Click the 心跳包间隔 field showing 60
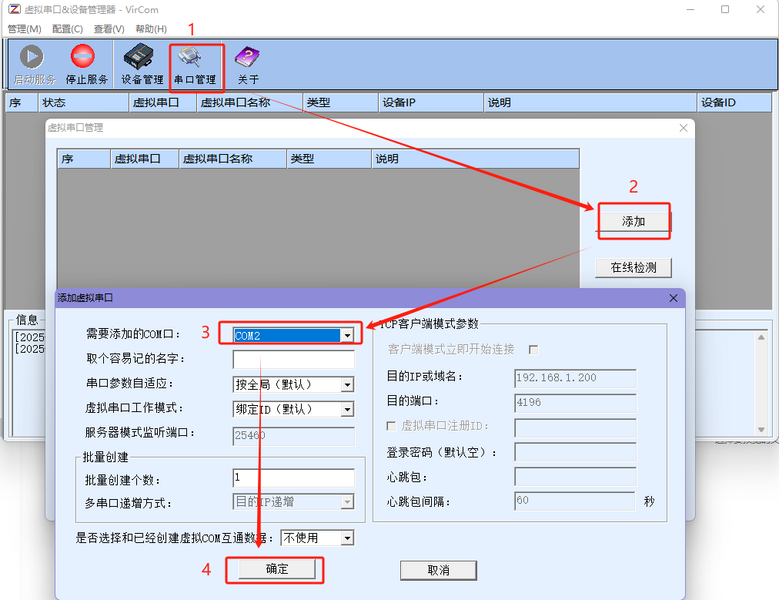This screenshot has width=779, height=600. 575,501
